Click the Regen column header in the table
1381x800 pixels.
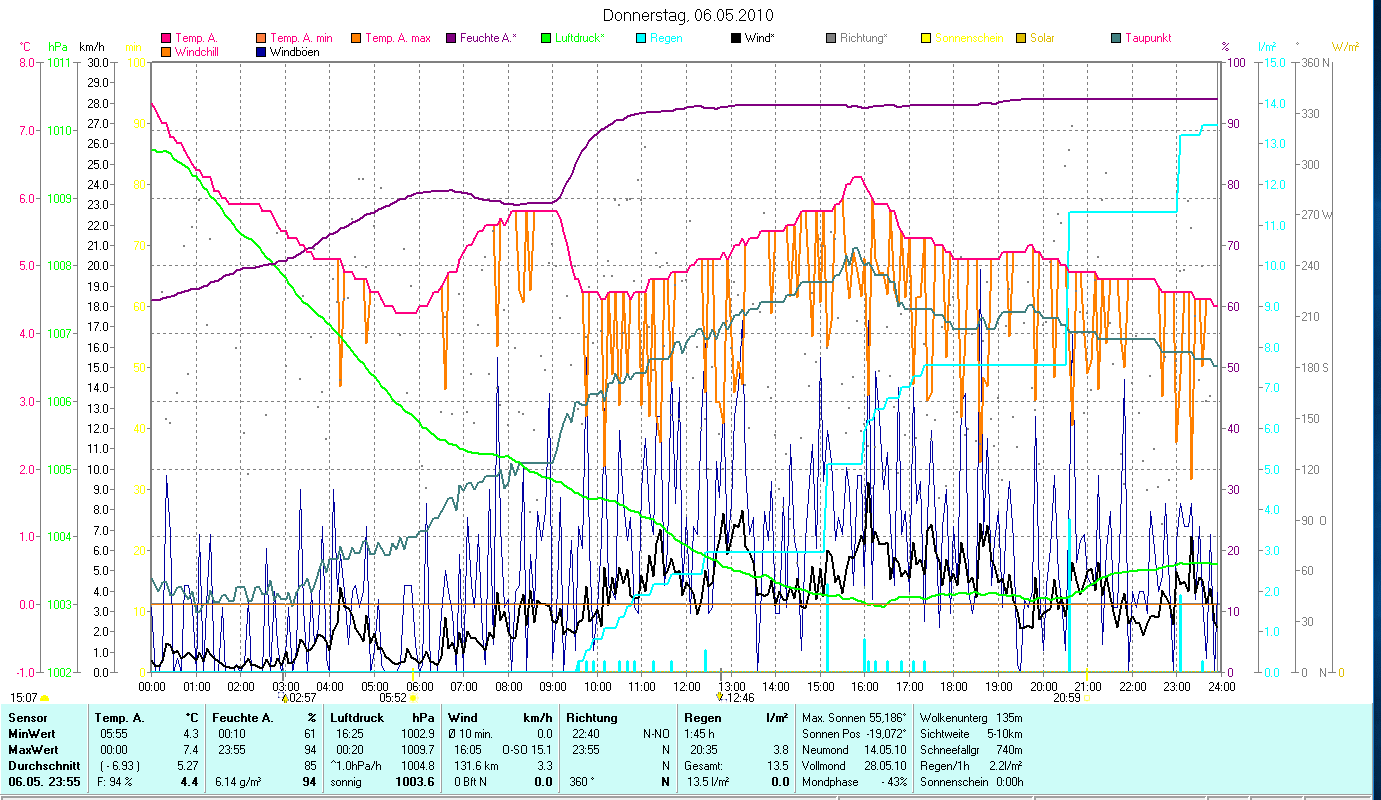point(702,718)
